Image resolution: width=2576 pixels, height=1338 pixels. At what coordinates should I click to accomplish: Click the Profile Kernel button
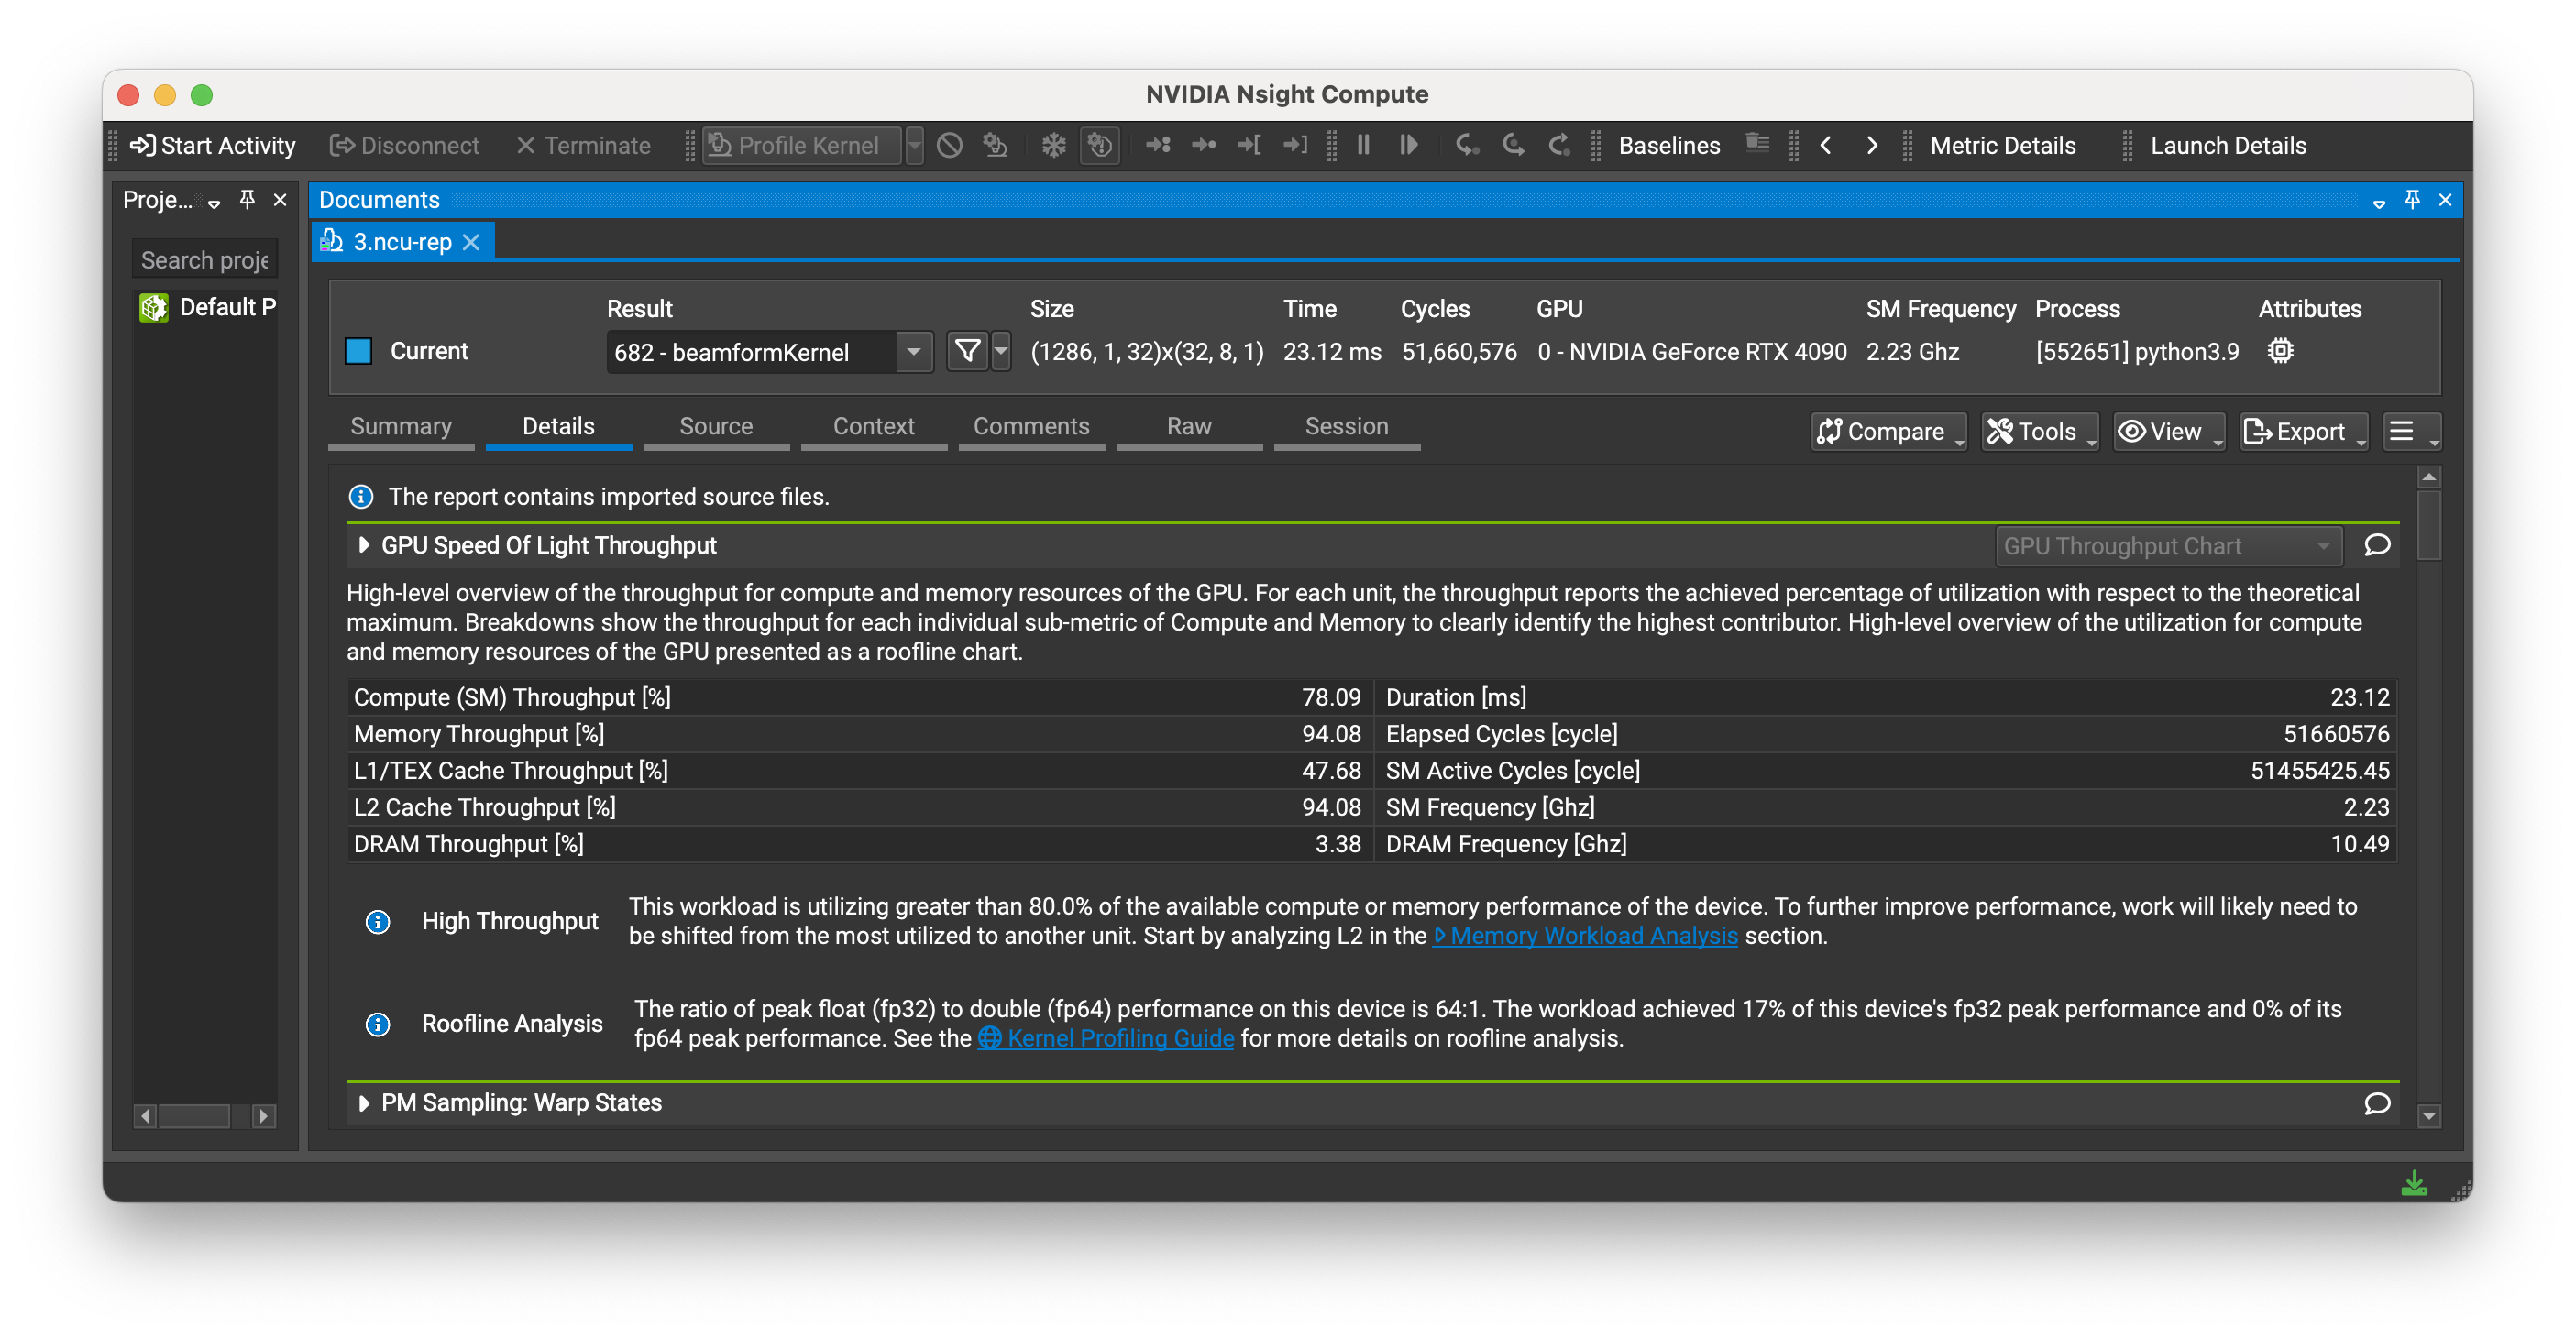click(803, 146)
